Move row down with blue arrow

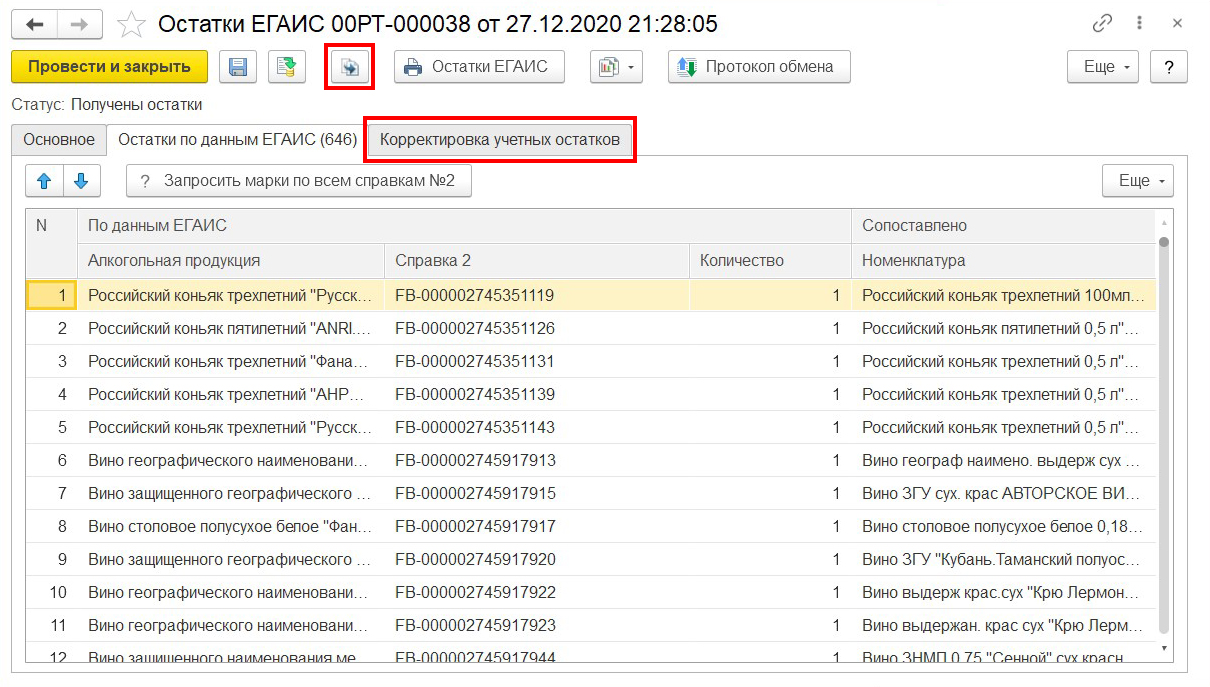pyautogui.click(x=81, y=181)
